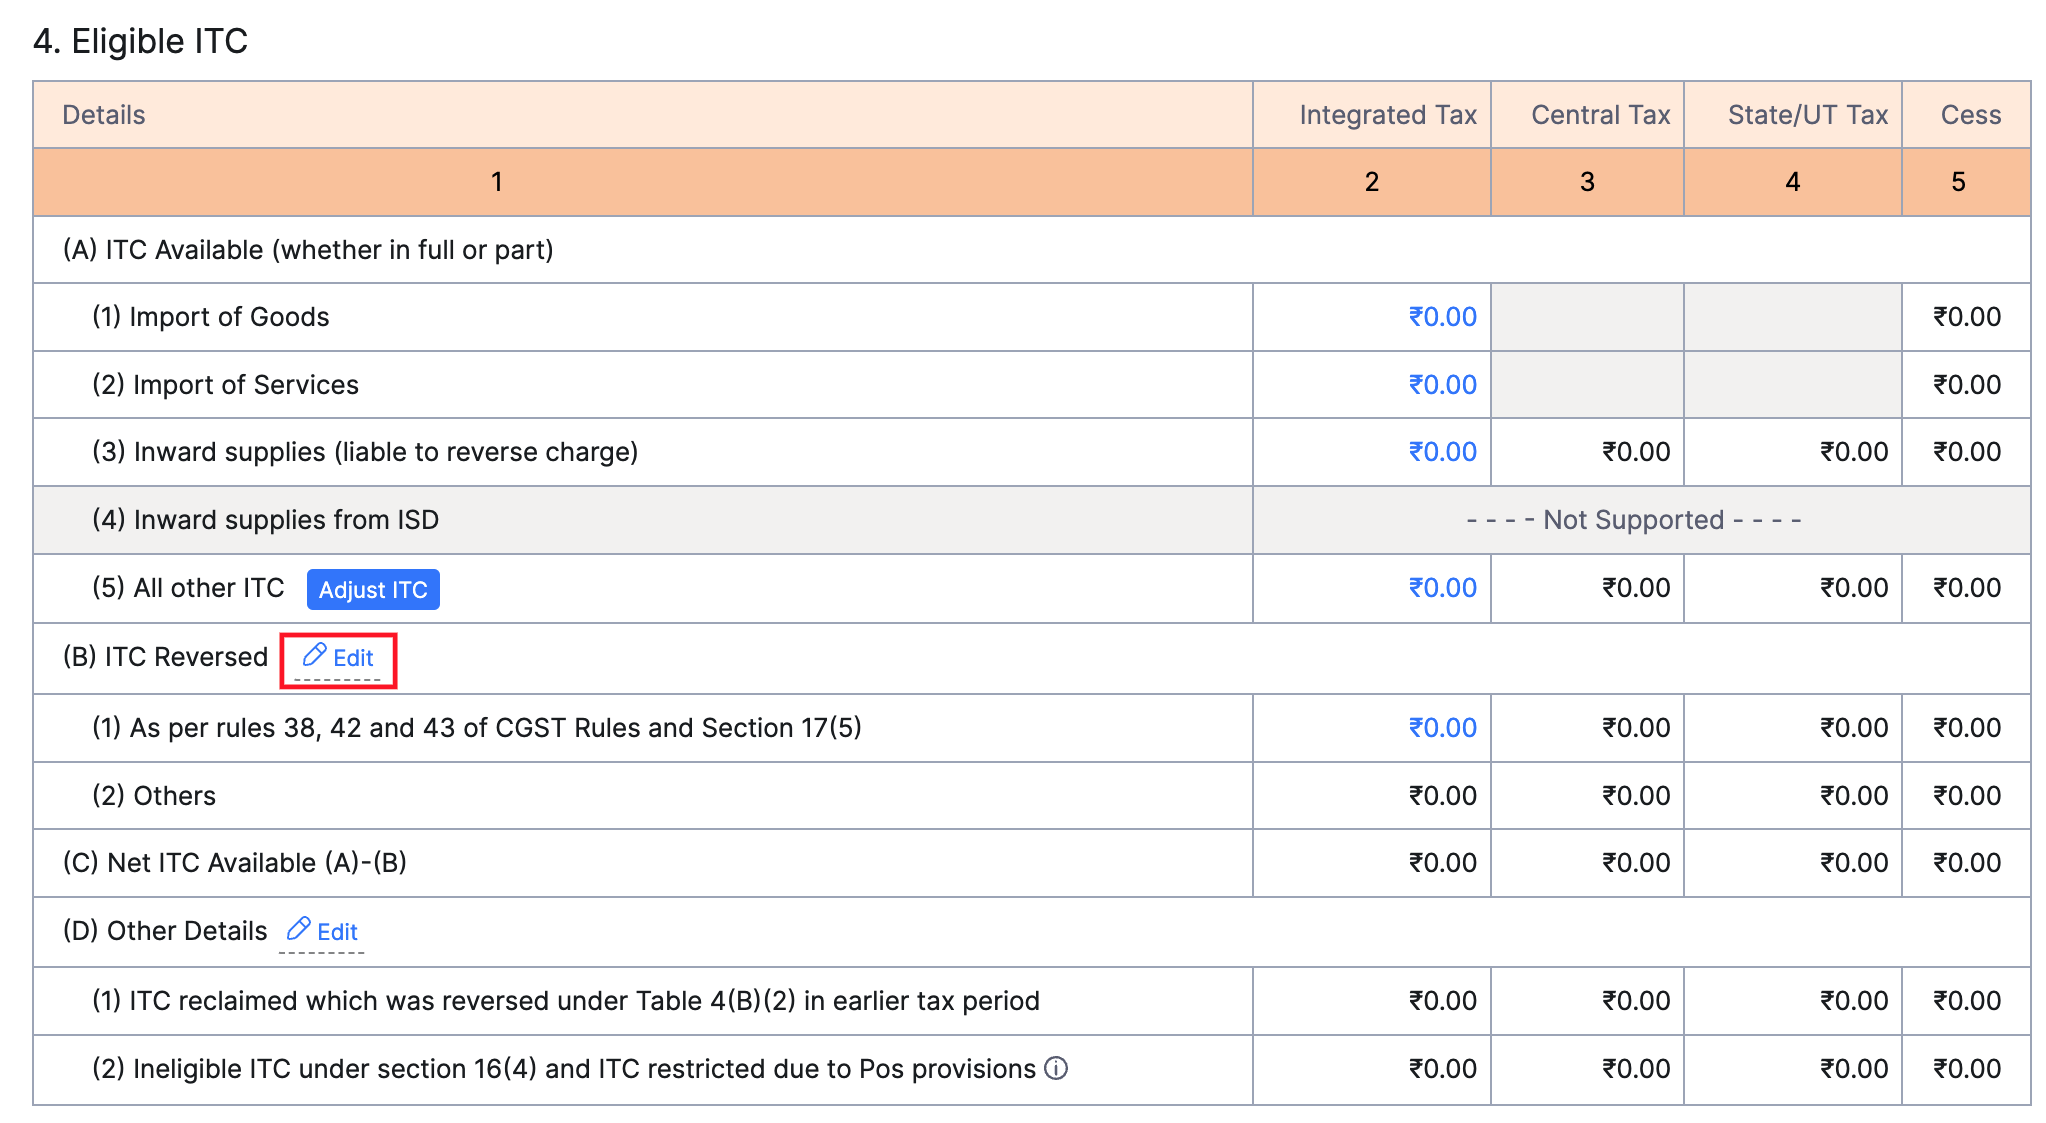Edit Integrated Tax value for Import of Services
This screenshot has height=1123, width=2046.
pyautogui.click(x=1443, y=384)
